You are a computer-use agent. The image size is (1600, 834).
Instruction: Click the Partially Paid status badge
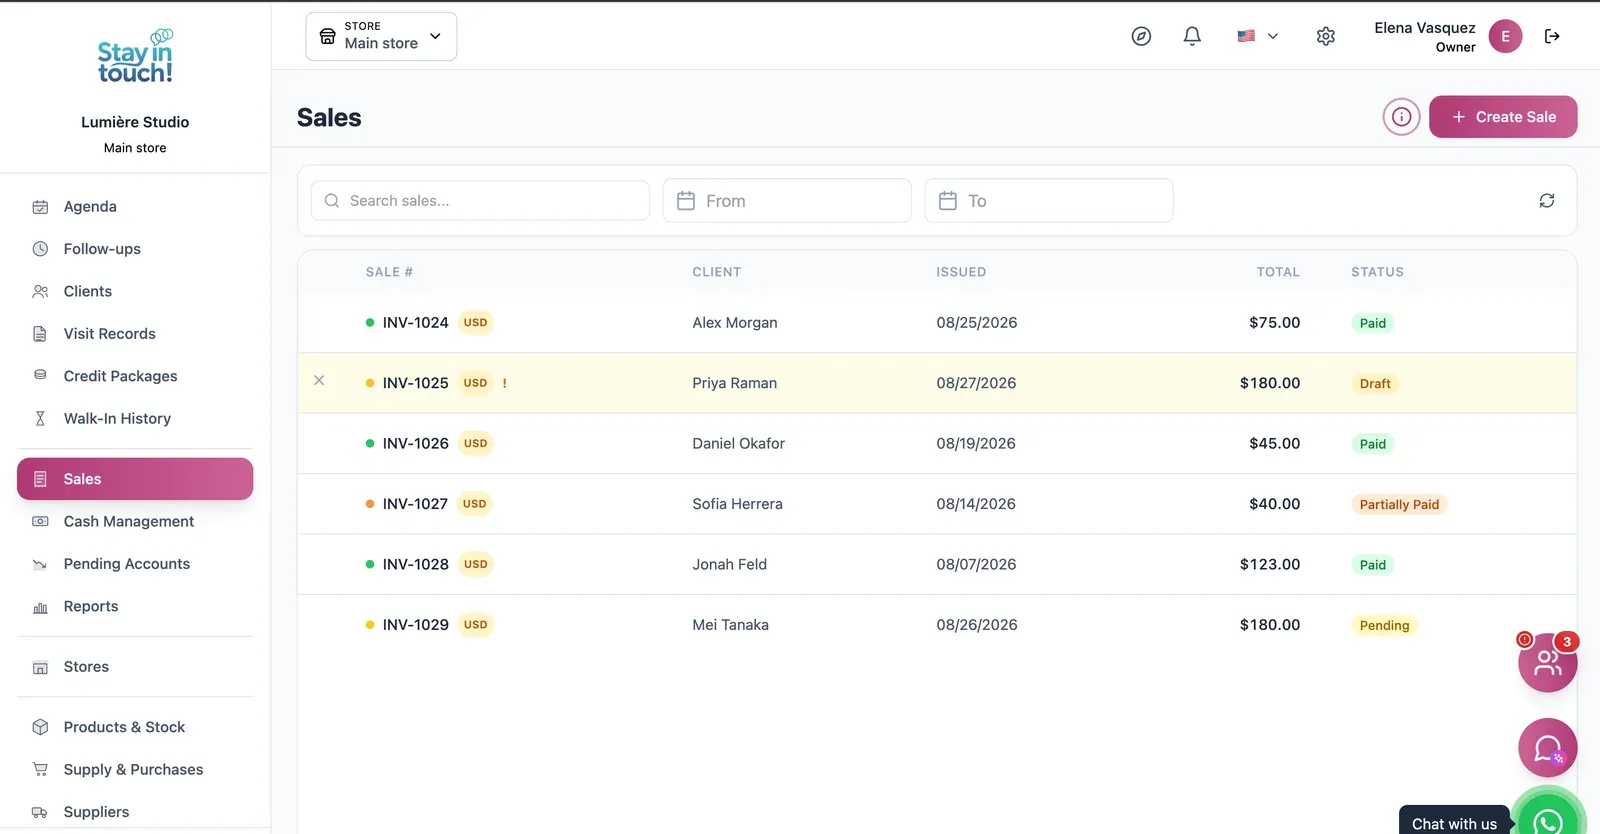(x=1399, y=505)
